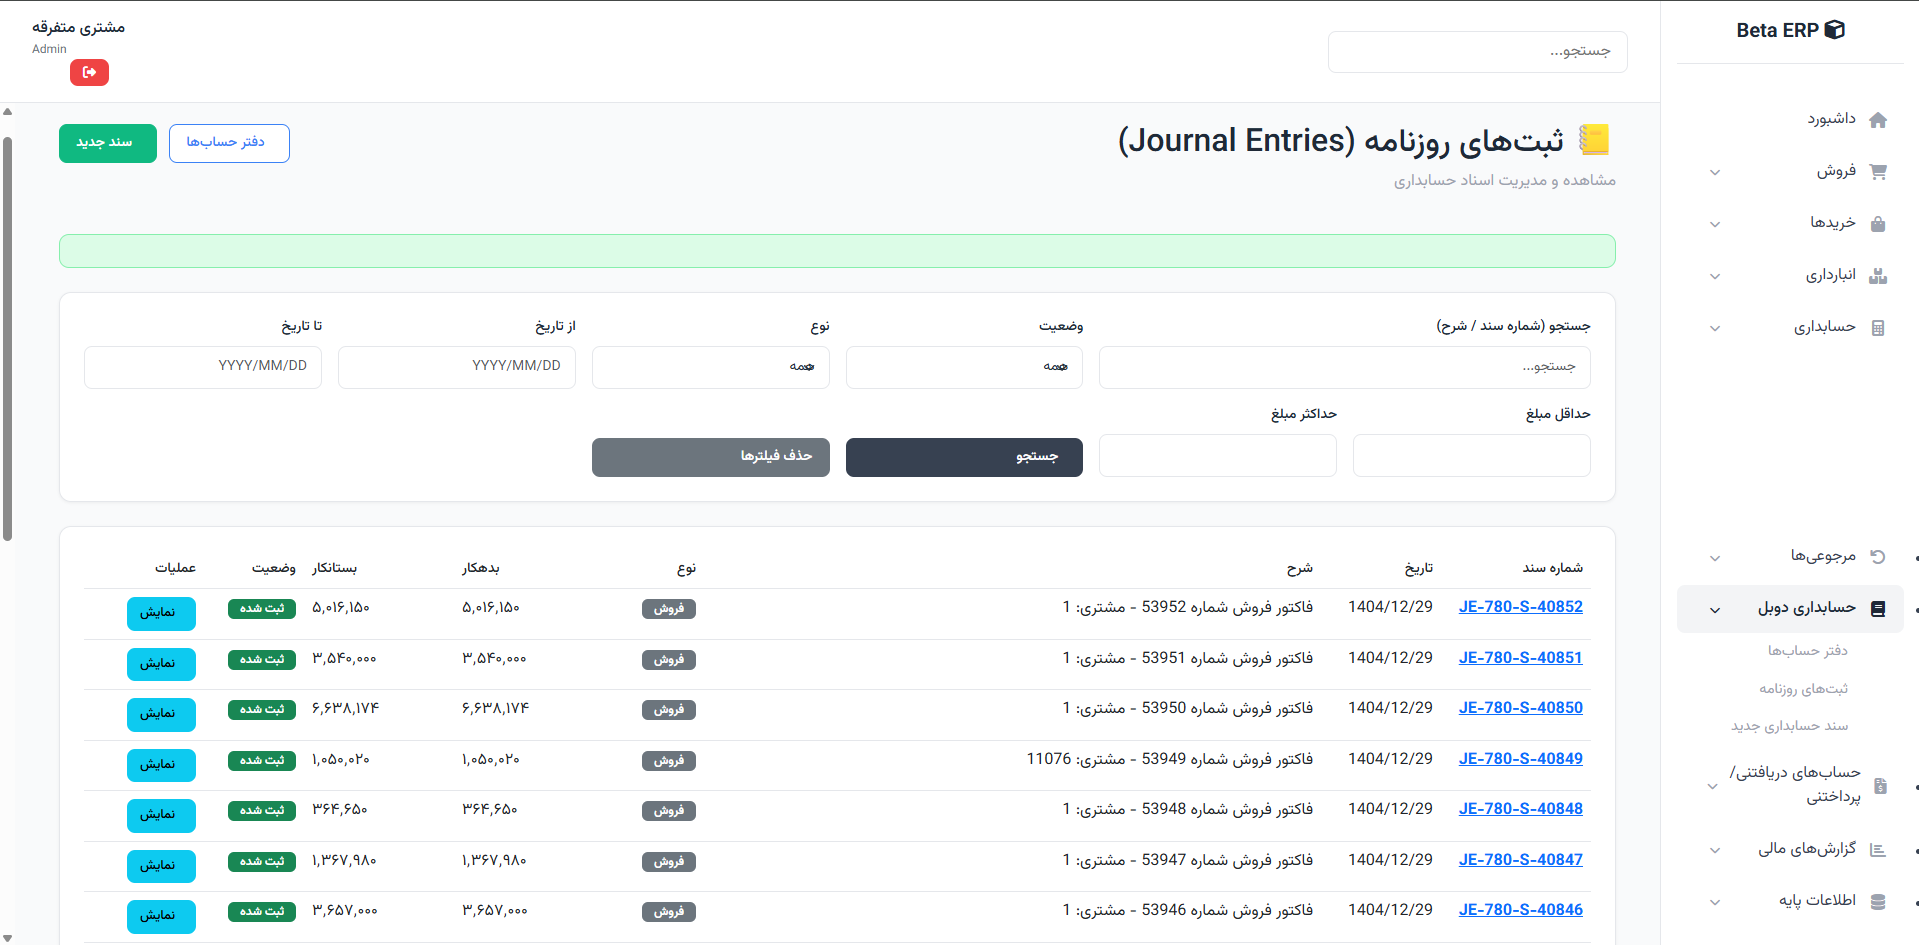Collapse the حسابداری دوبل section chevron
Screen dimensions: 1919x945
[1715, 610]
